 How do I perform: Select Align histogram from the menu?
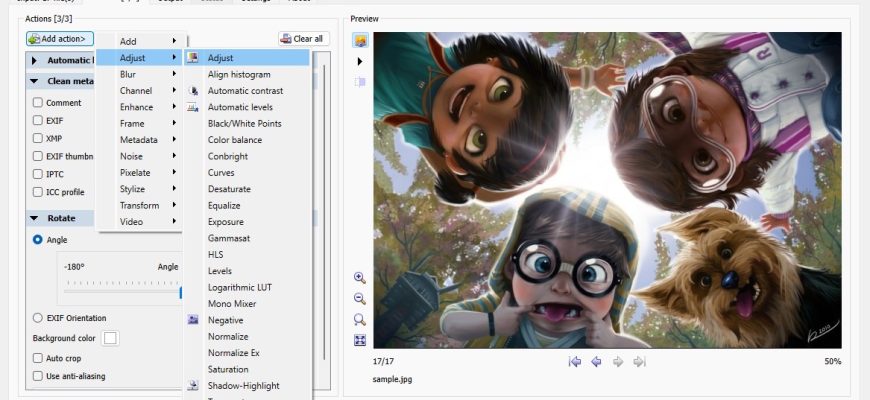pyautogui.click(x=247, y=74)
